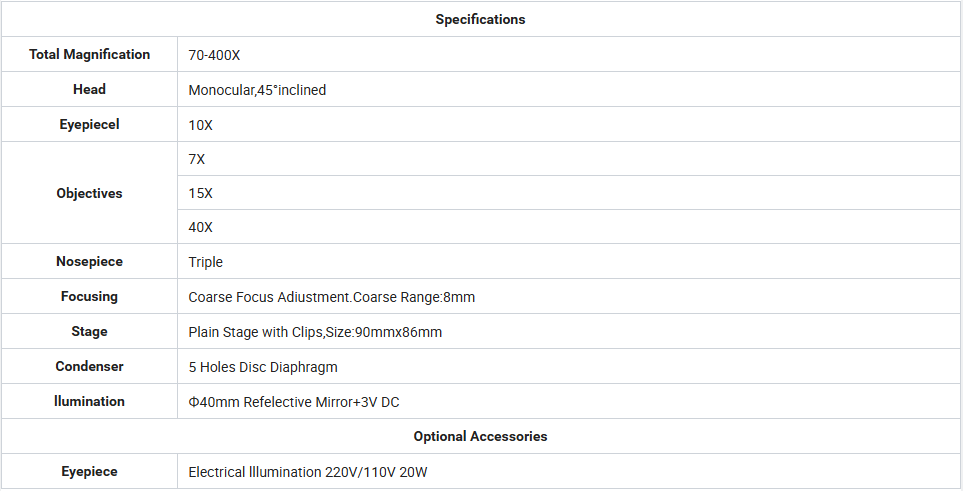Click the 40X objective cell
963x491 pixels.
tap(569, 227)
